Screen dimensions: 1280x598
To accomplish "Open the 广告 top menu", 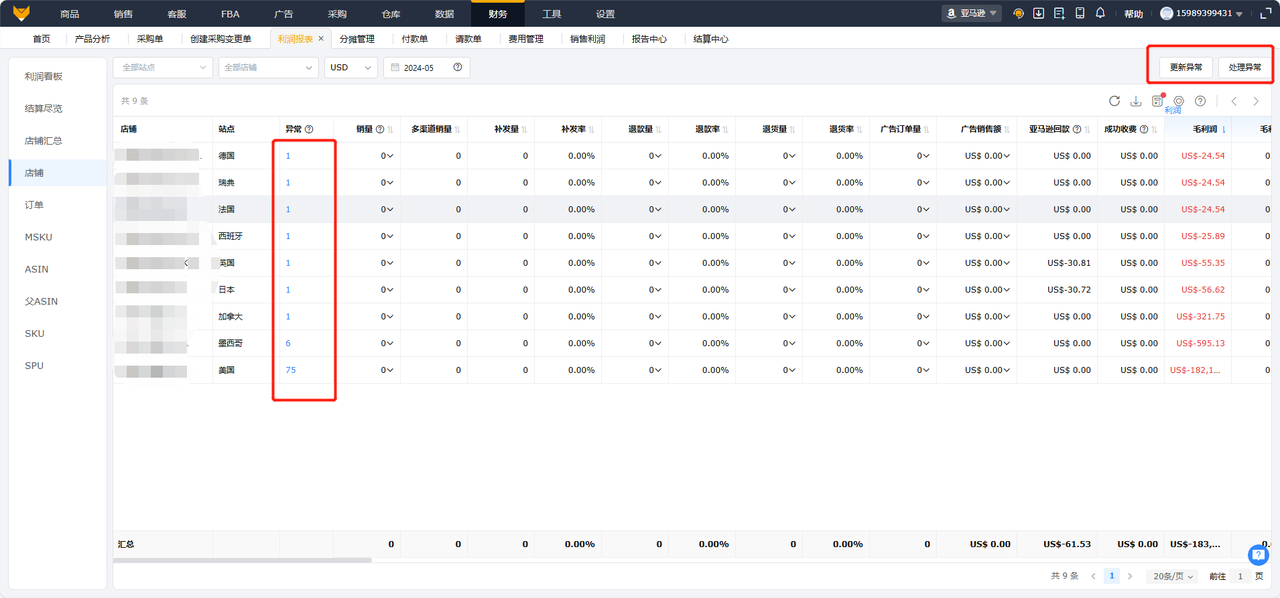I will [x=283, y=14].
